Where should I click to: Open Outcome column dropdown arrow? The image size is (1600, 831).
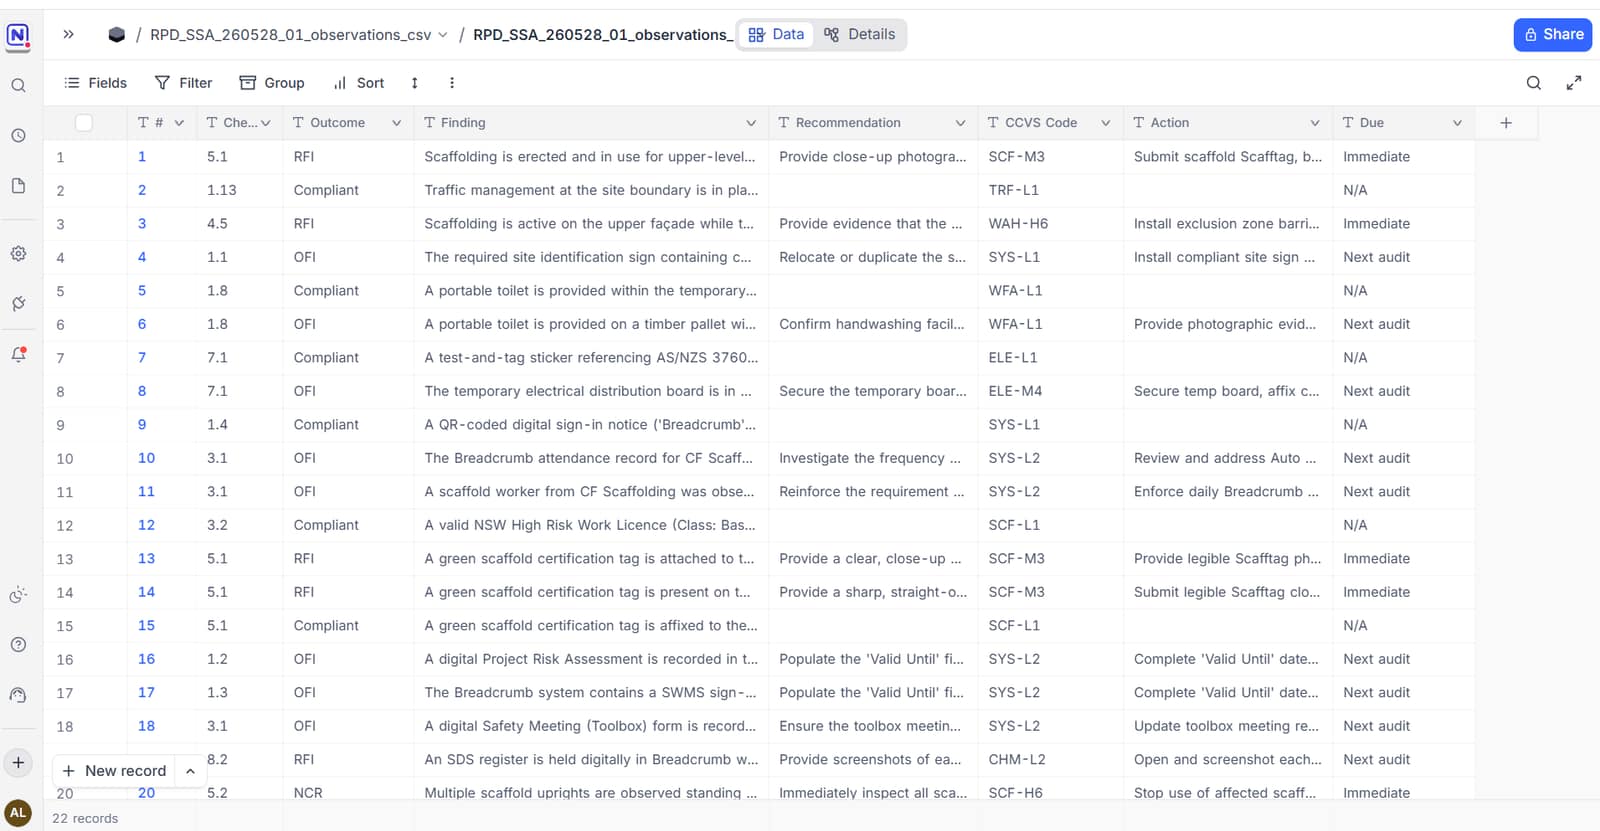396,123
